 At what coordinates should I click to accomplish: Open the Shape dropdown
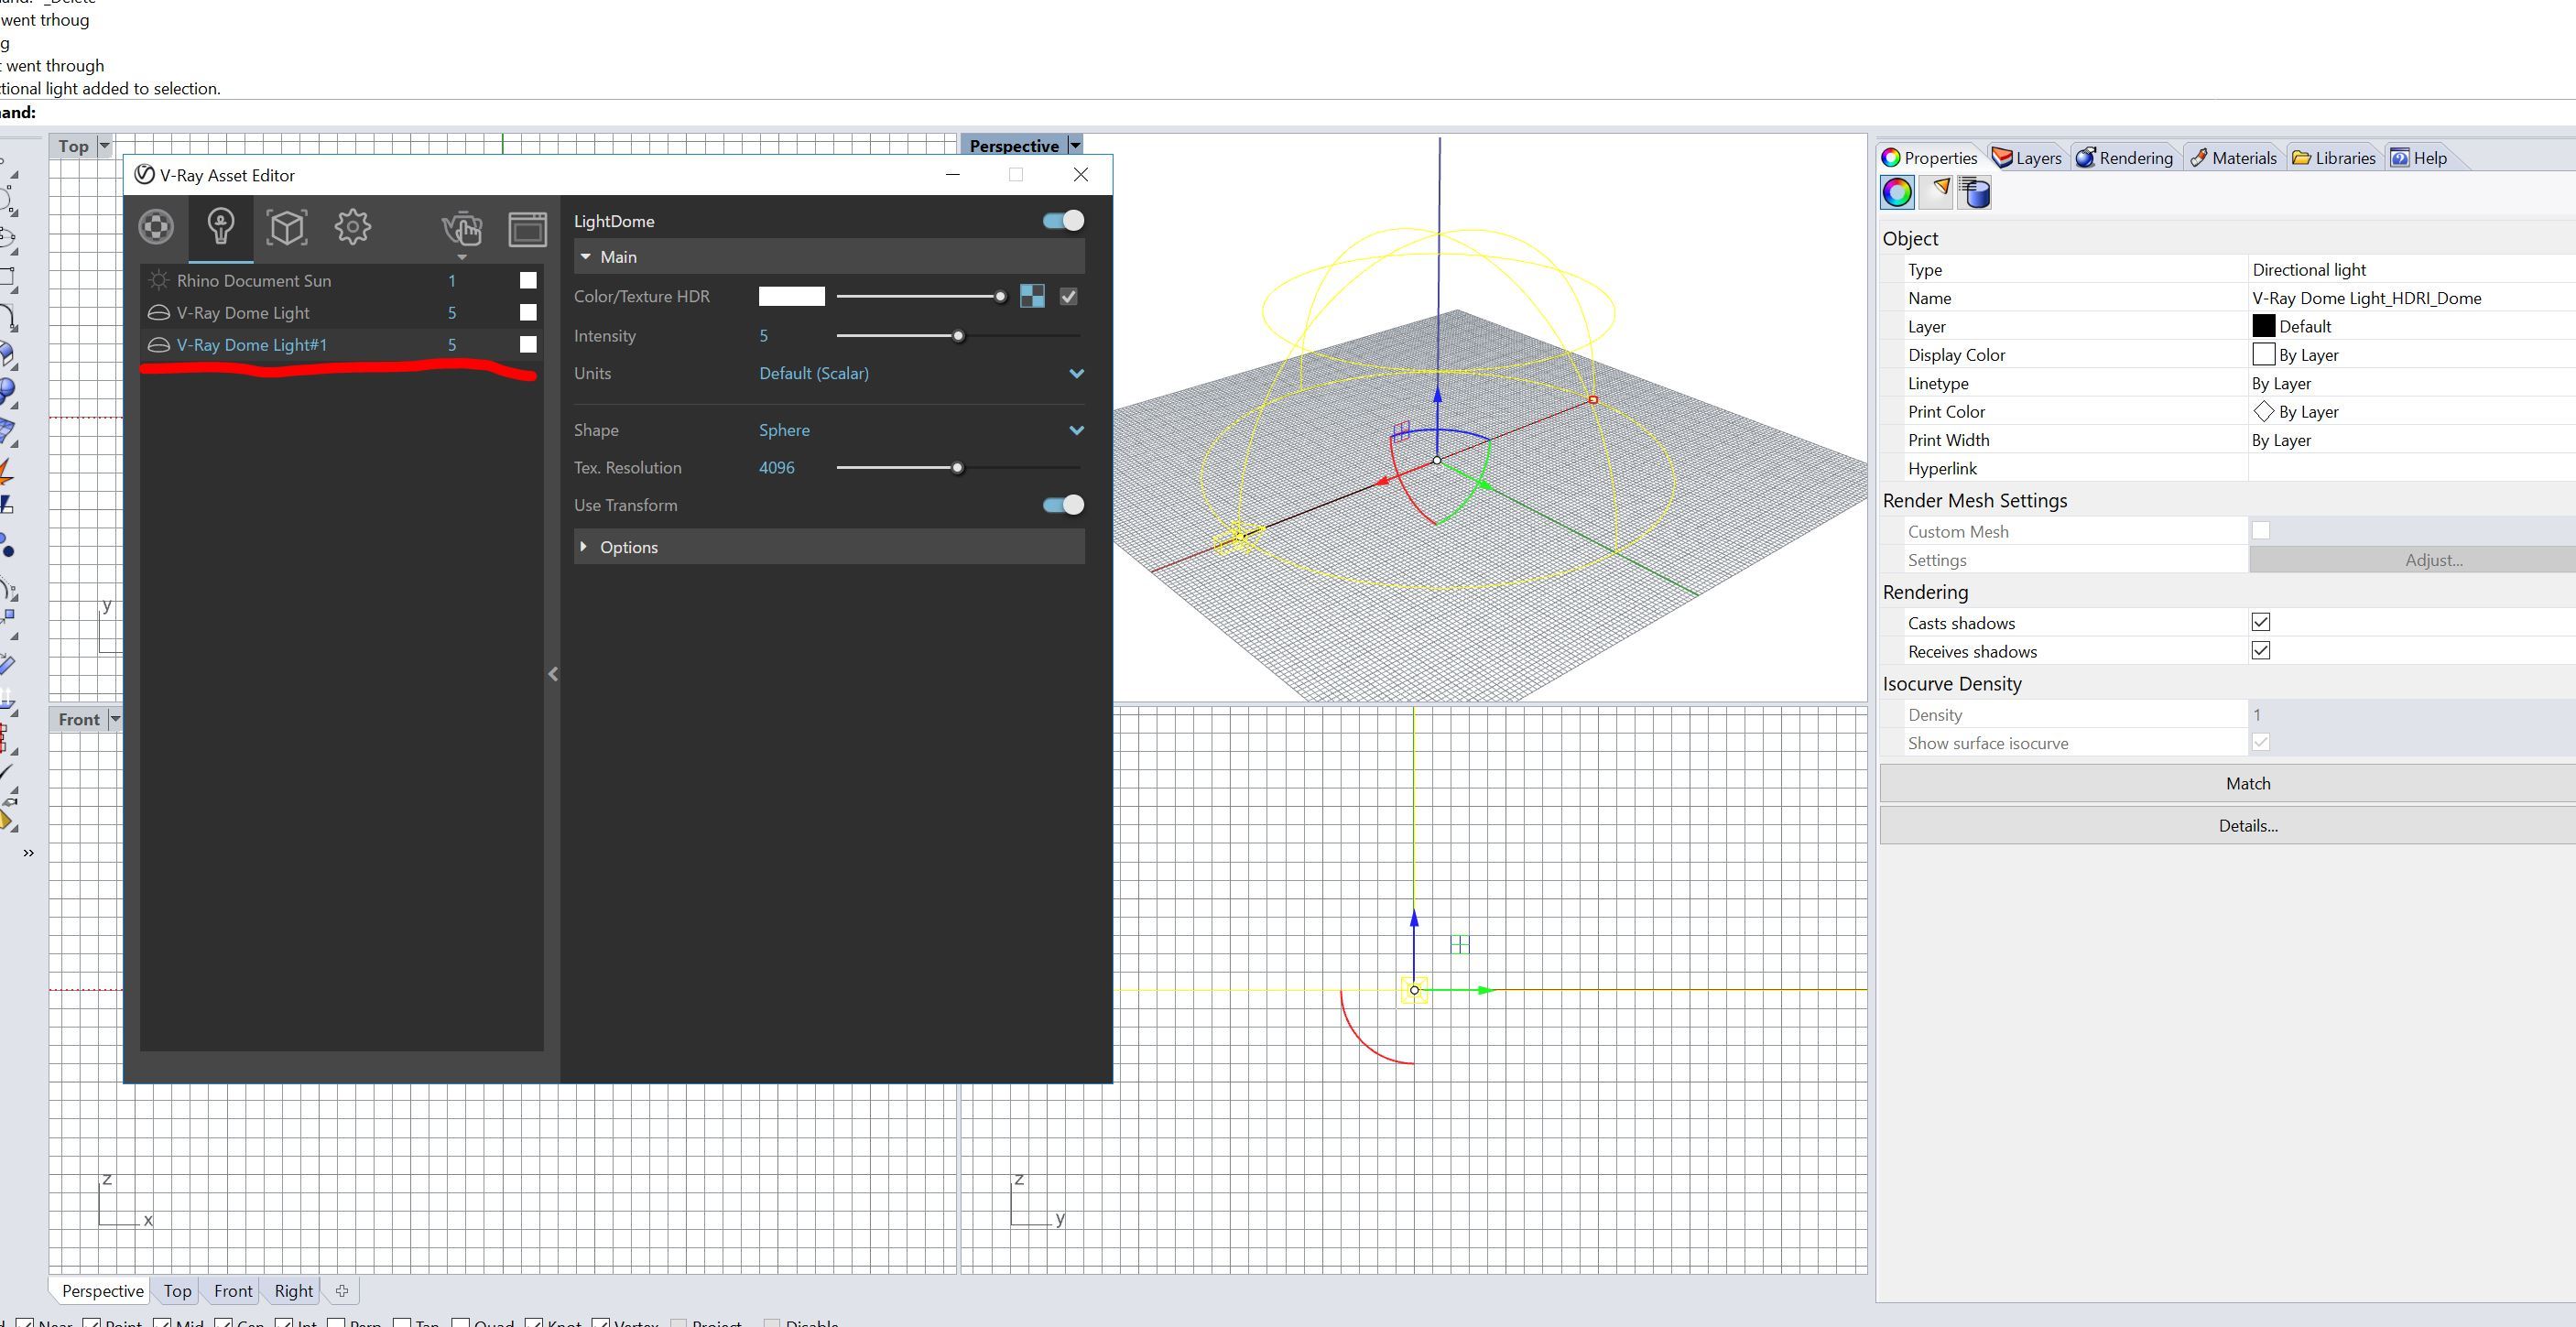coord(921,430)
